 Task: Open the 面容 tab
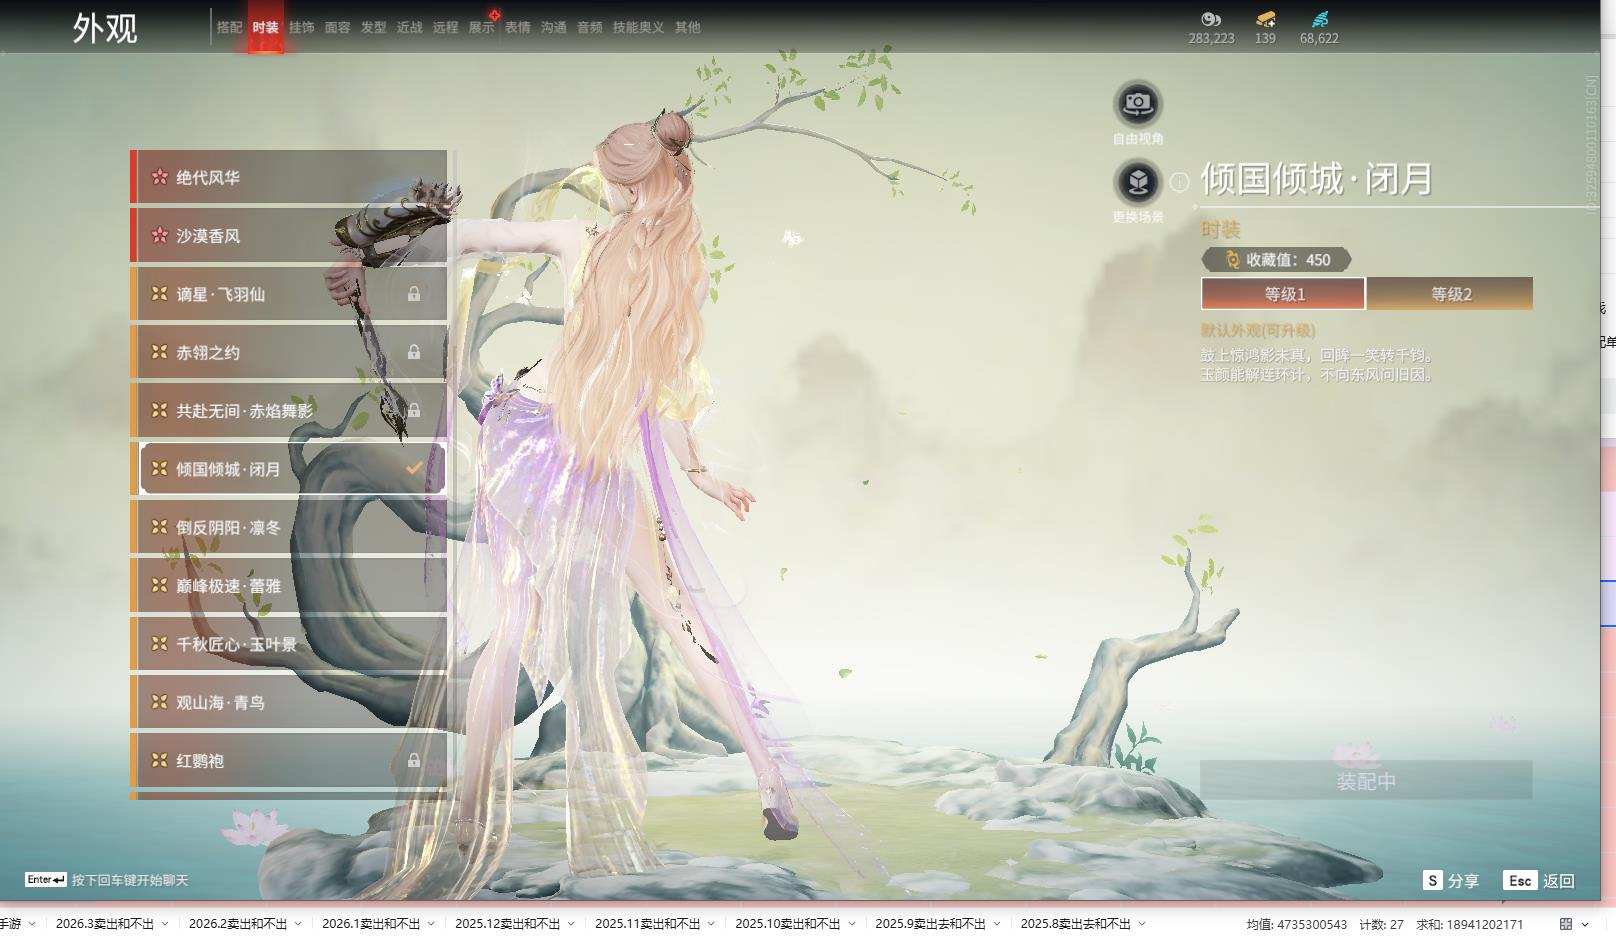[338, 27]
